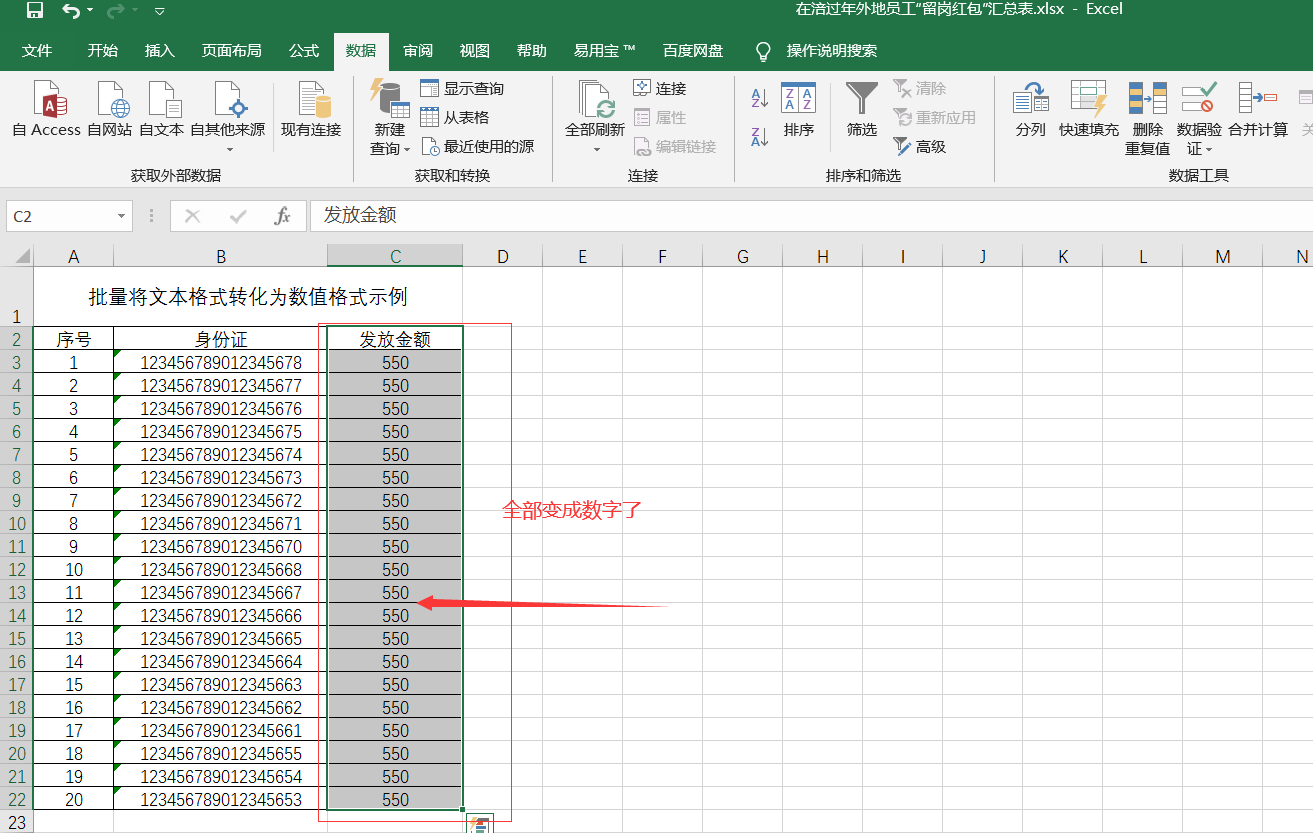1313x833 pixels.
Task: Open the Quick Access Toolbar customize arrow
Action: 161,11
